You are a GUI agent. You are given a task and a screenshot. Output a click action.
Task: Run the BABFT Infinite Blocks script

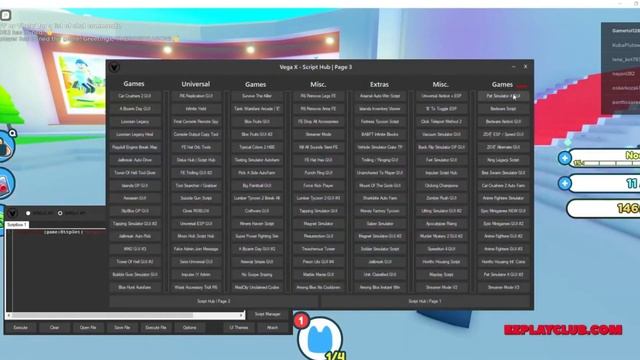(380, 134)
